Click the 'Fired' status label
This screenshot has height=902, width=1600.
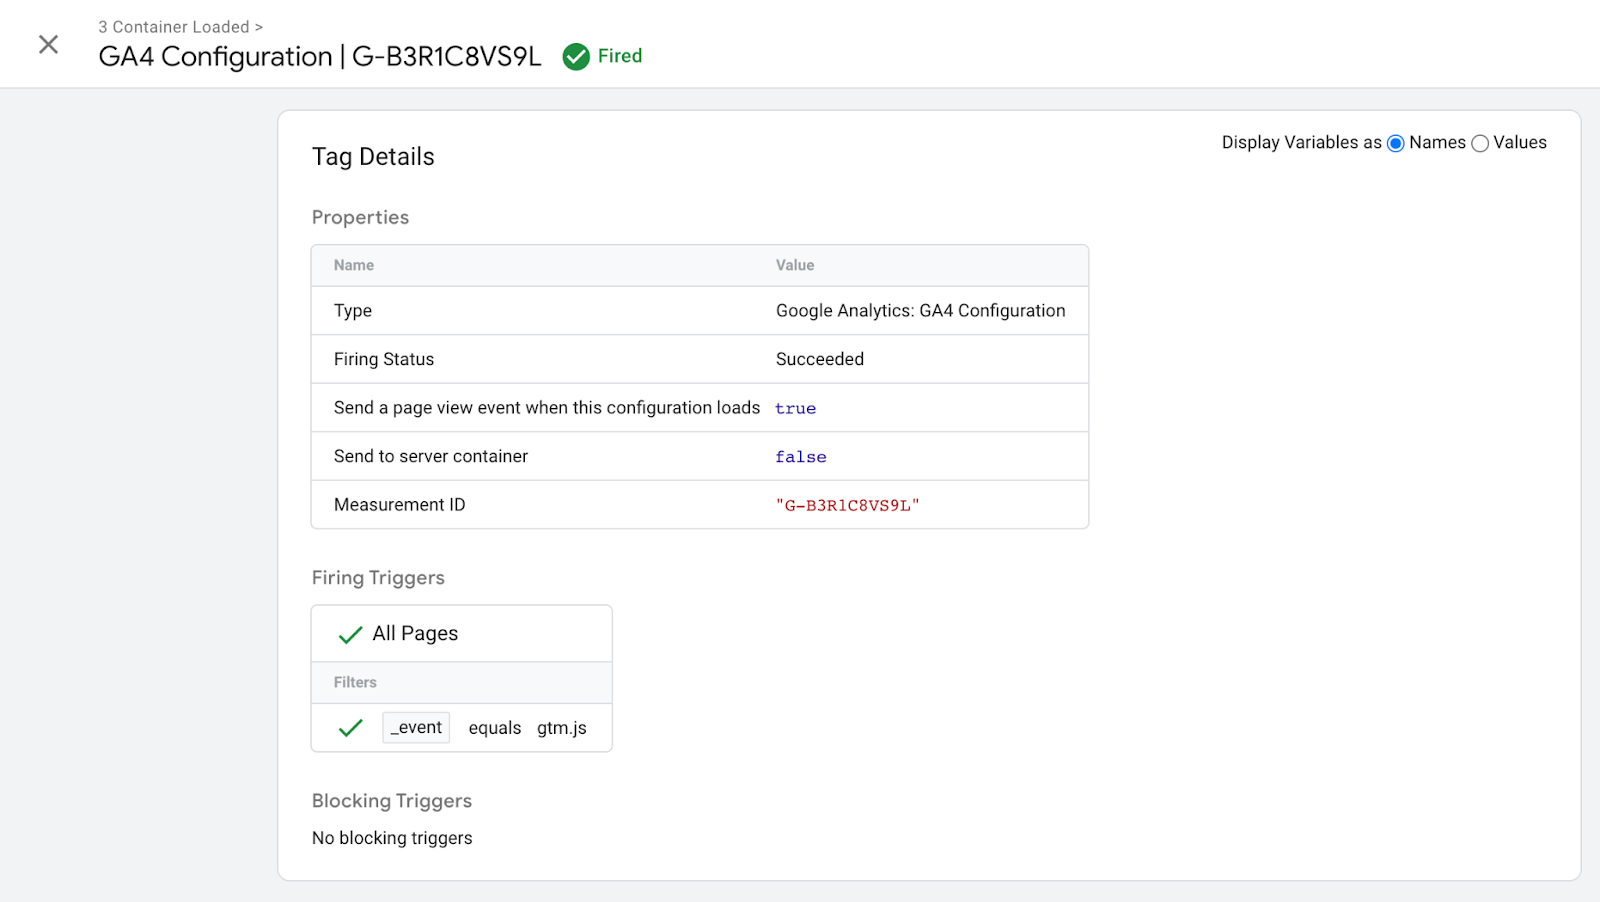tap(620, 56)
